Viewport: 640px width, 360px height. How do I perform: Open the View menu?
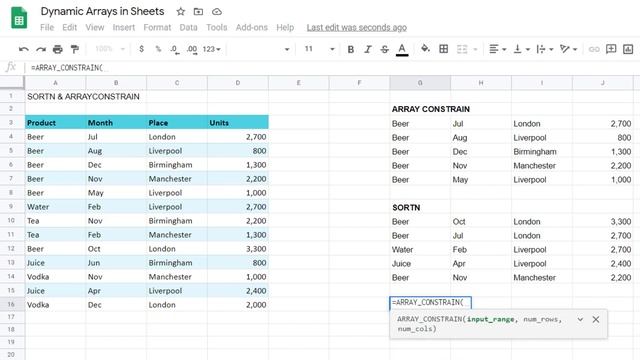pos(95,27)
